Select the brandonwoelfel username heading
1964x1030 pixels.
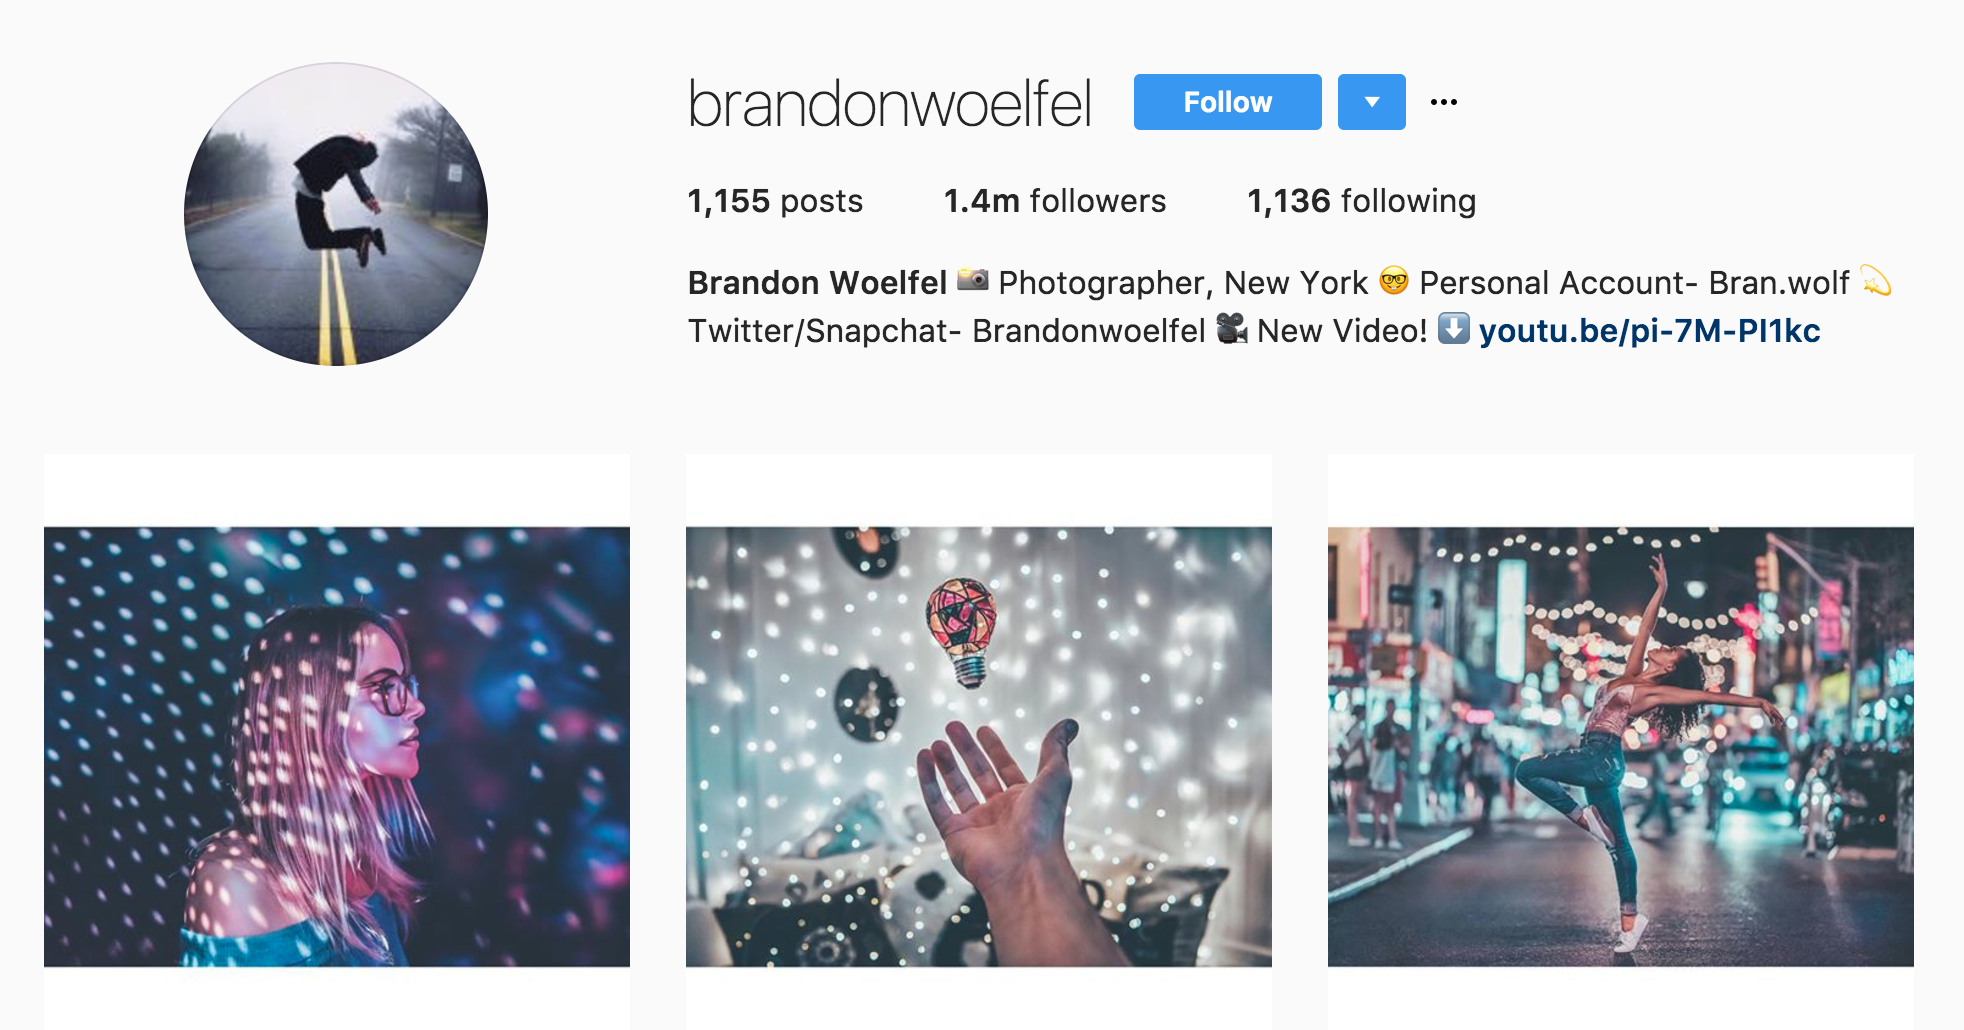coord(889,104)
